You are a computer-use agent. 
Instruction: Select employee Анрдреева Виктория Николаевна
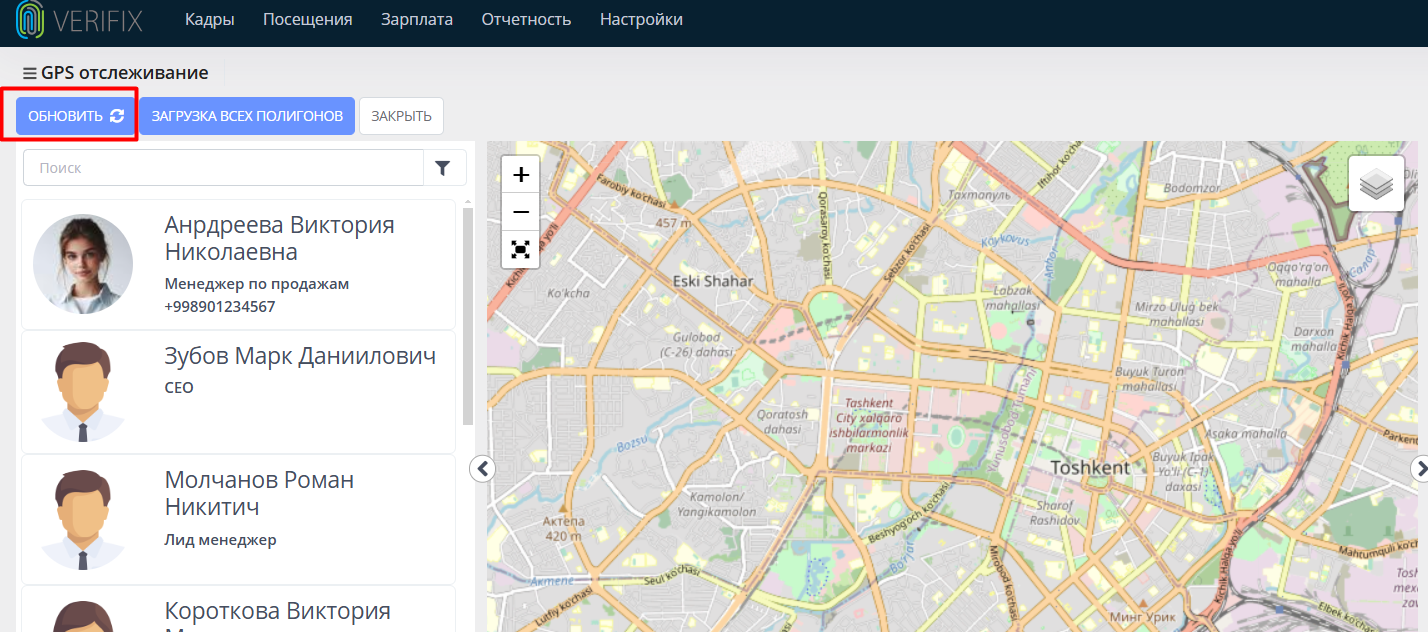pos(238,265)
